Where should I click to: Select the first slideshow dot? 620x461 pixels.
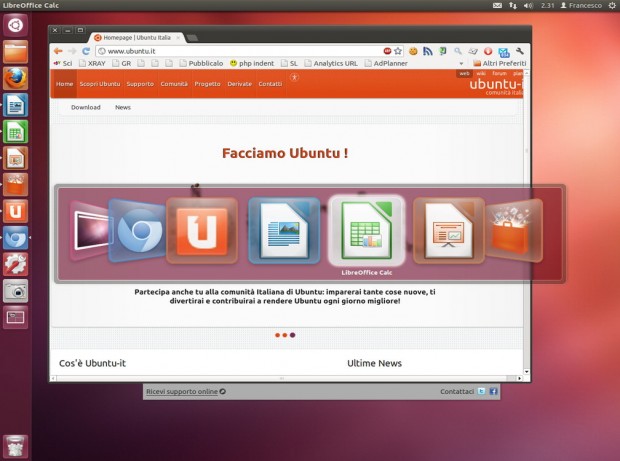coord(277,335)
